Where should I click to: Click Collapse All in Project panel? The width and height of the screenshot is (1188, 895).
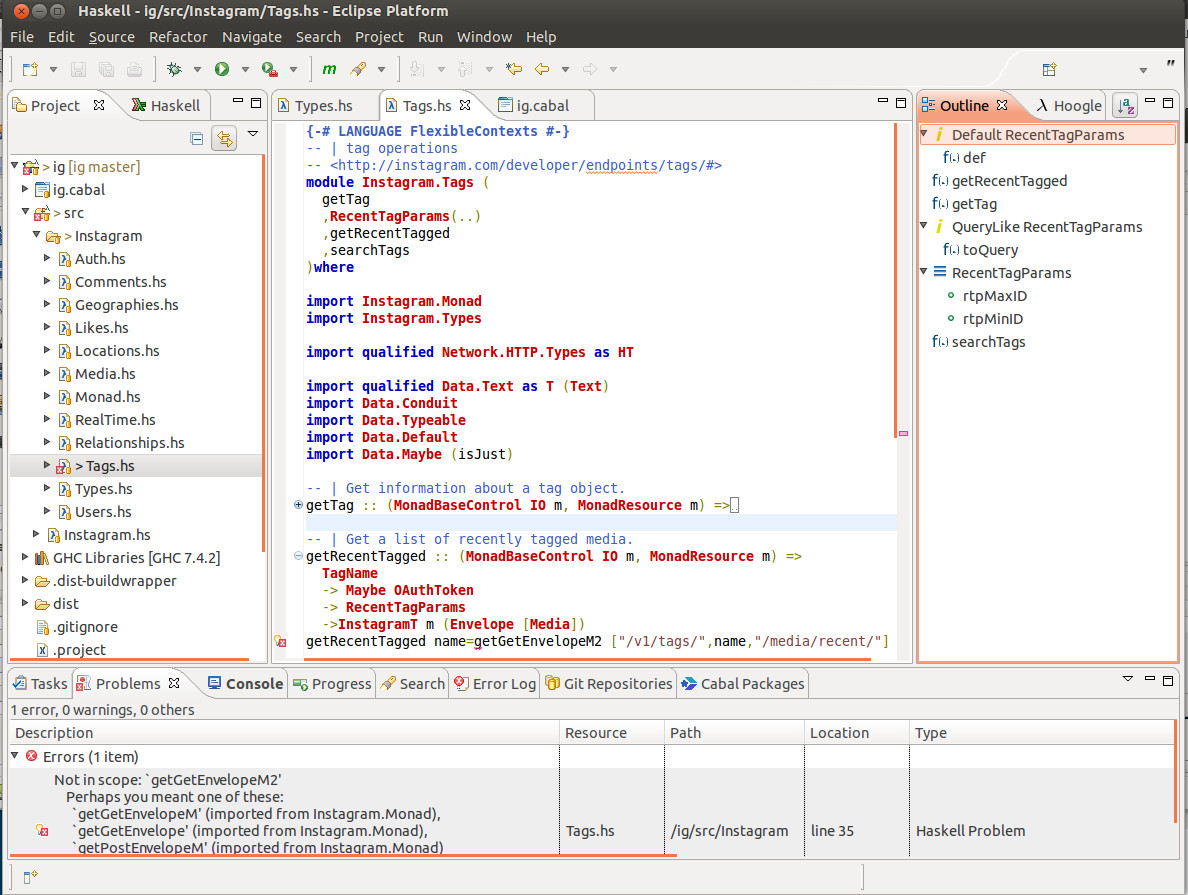(197, 139)
